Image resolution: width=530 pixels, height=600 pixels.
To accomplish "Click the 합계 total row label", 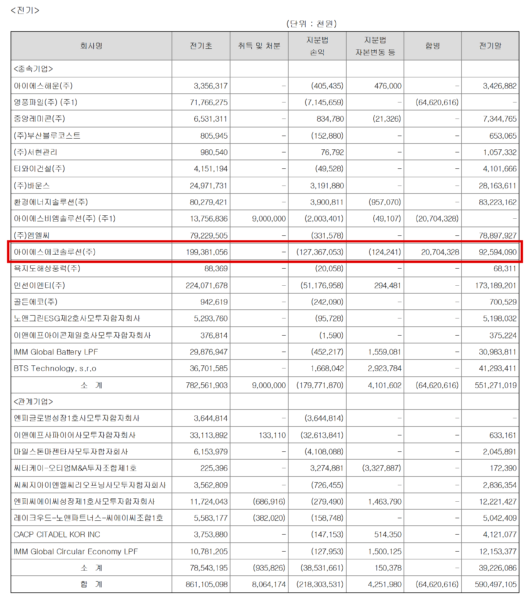I will [x=91, y=584].
